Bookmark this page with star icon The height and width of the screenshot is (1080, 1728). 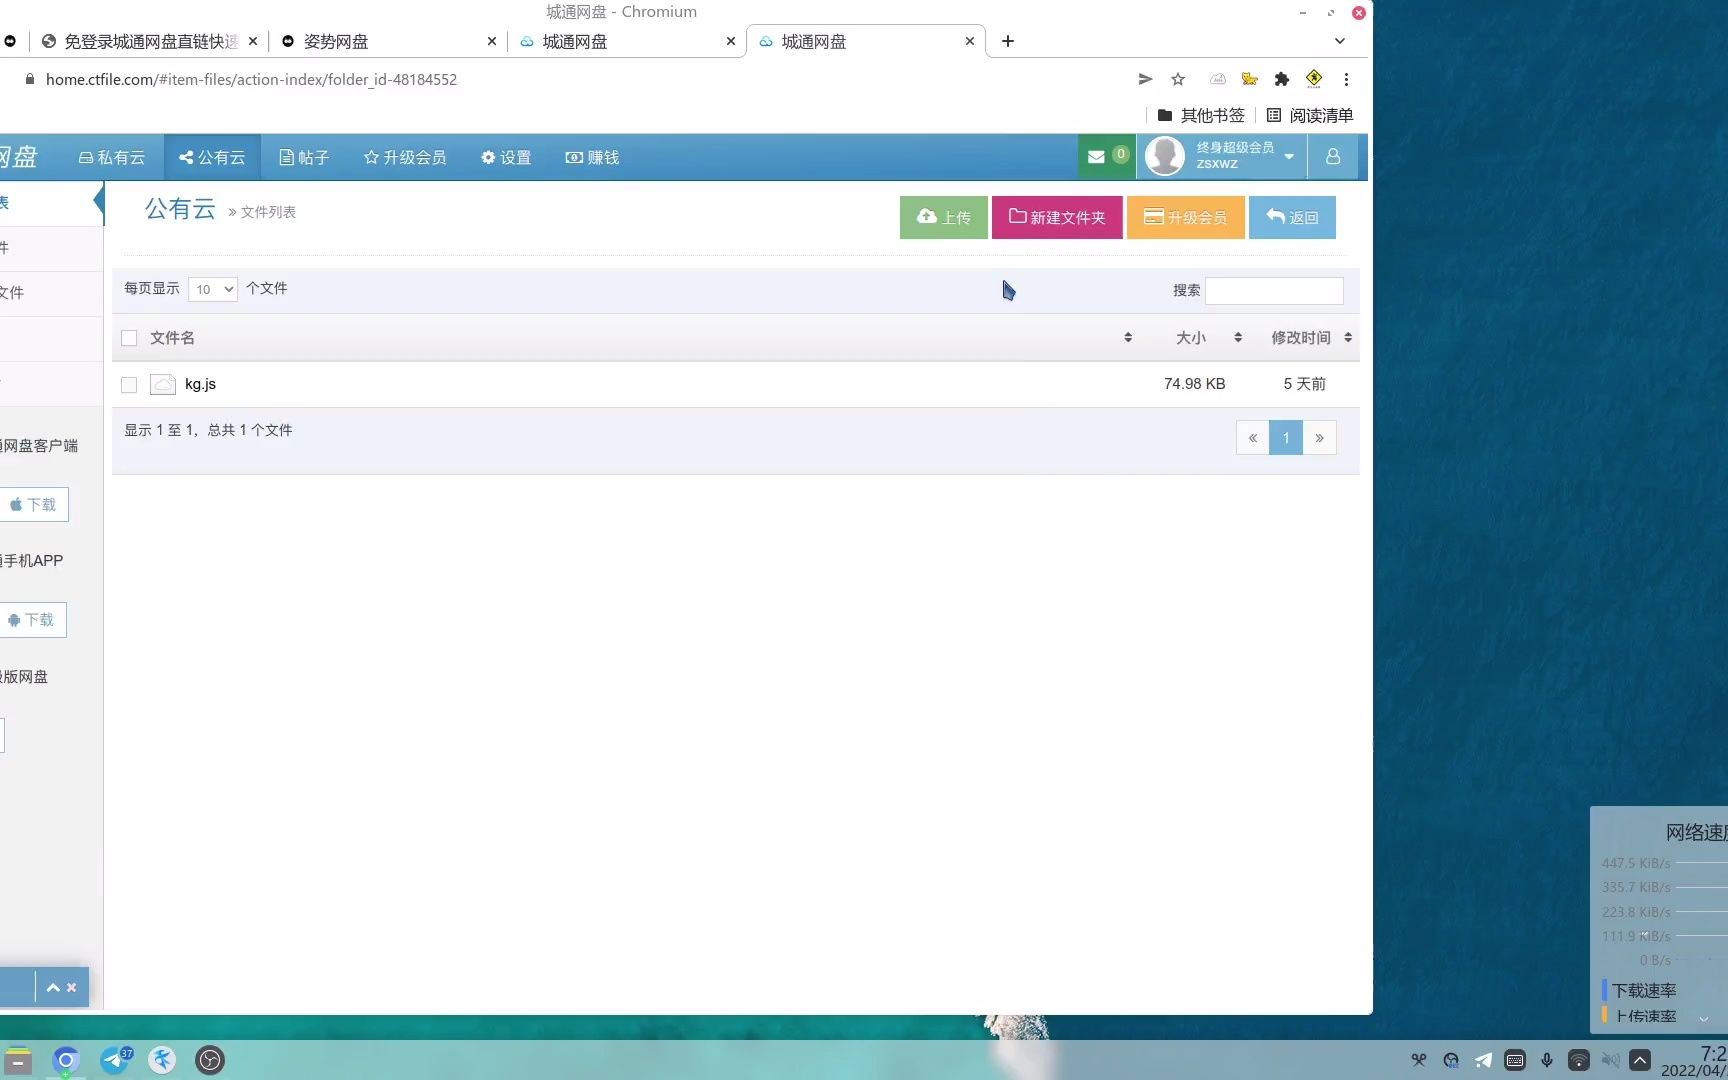click(x=1178, y=79)
